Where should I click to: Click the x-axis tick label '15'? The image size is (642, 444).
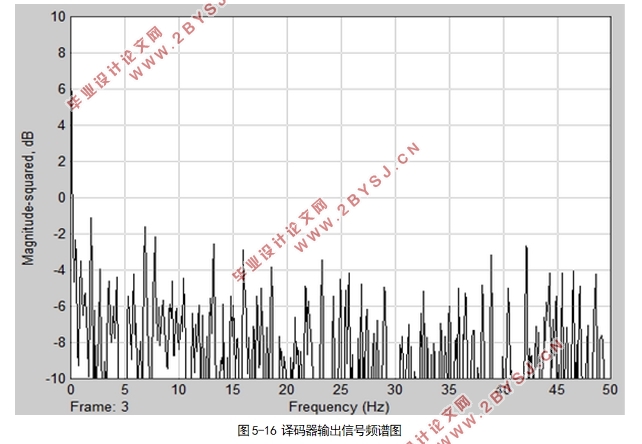coord(233,390)
